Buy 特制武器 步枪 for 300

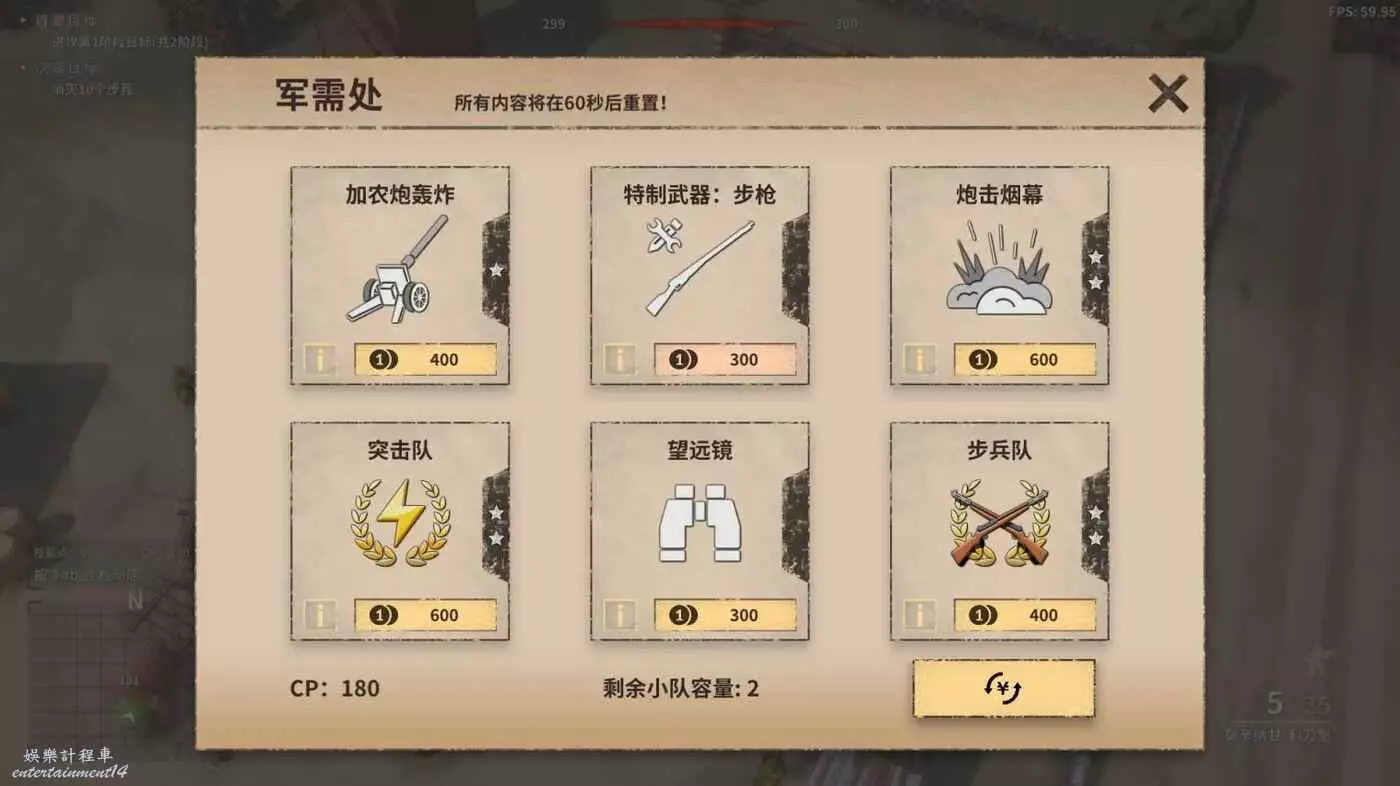tap(725, 360)
